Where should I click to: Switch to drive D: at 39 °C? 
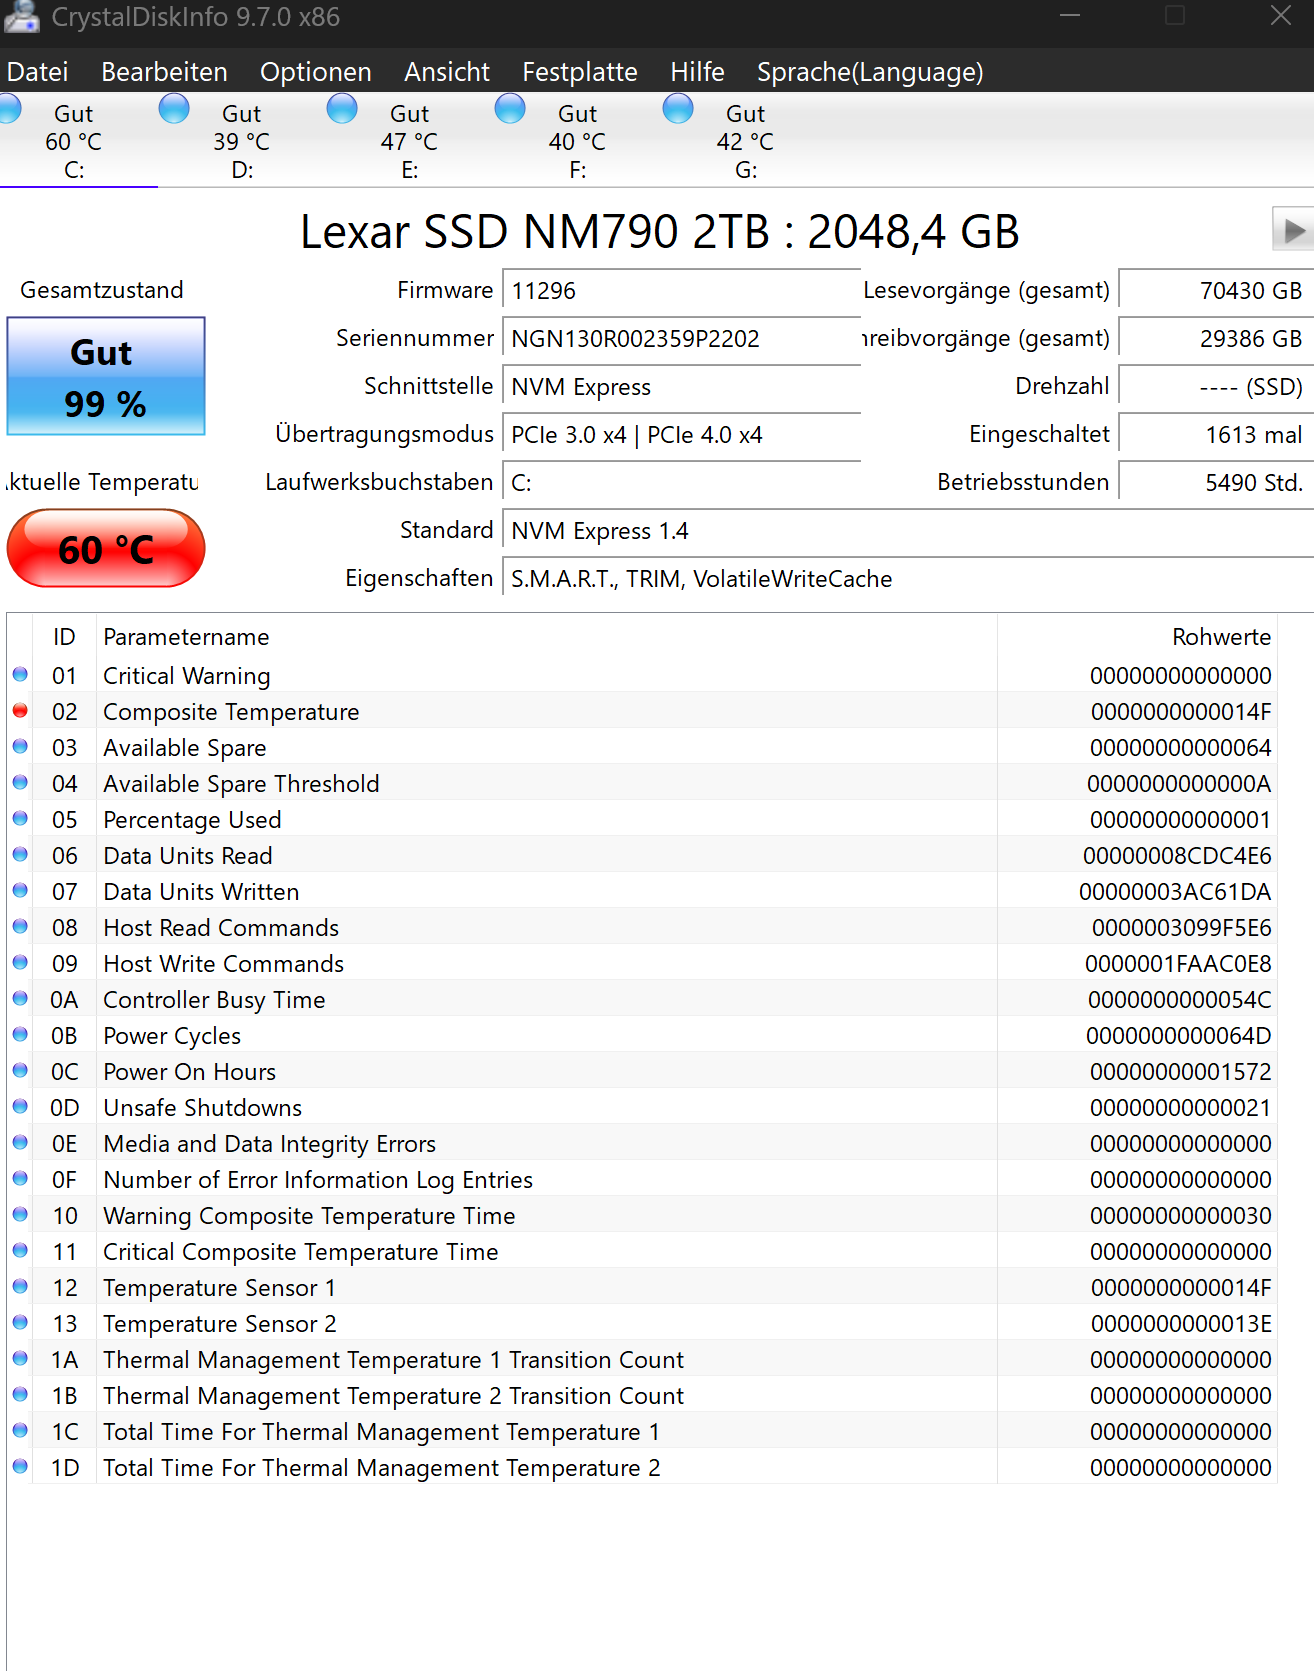(241, 141)
